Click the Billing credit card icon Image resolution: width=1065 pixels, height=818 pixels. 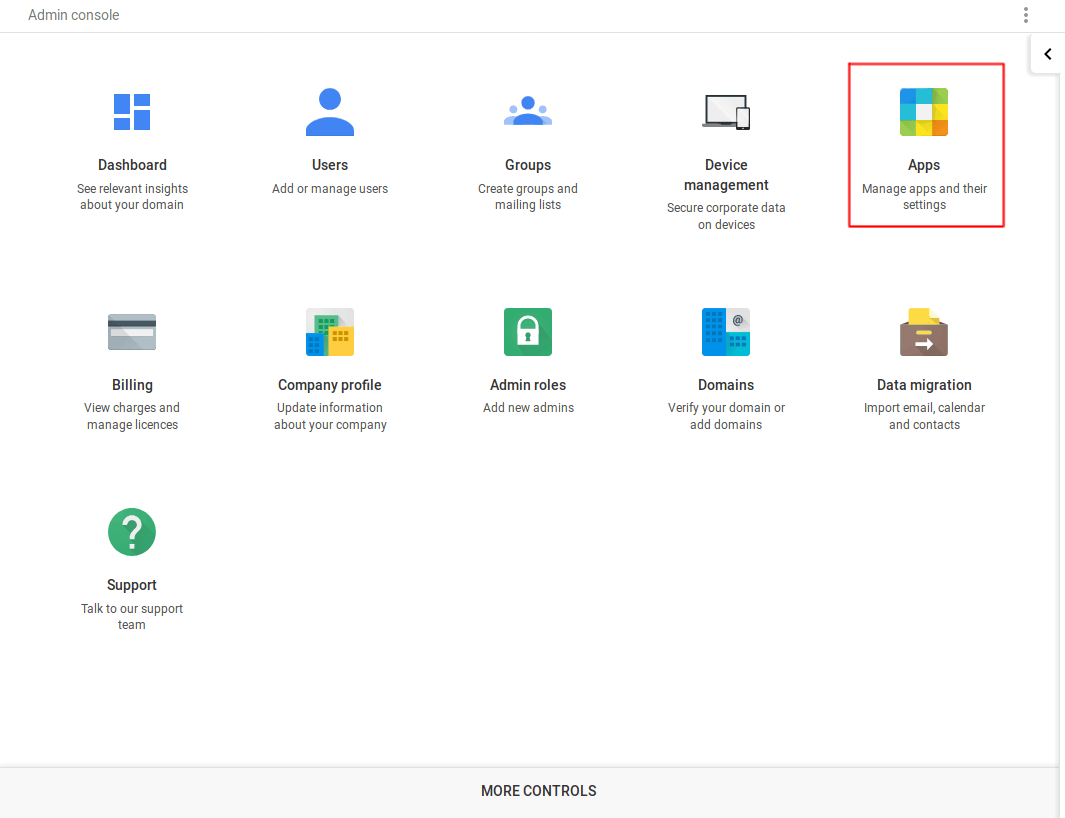pos(132,332)
